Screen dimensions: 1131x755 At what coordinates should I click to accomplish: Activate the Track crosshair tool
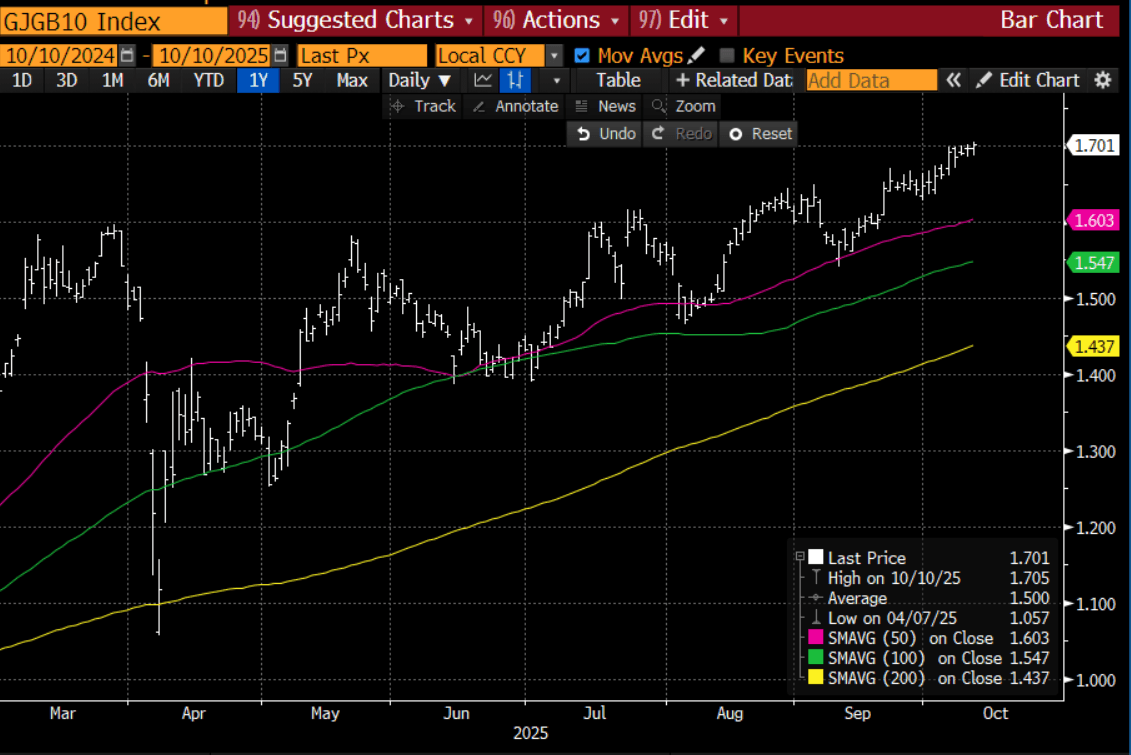pyautogui.click(x=422, y=106)
